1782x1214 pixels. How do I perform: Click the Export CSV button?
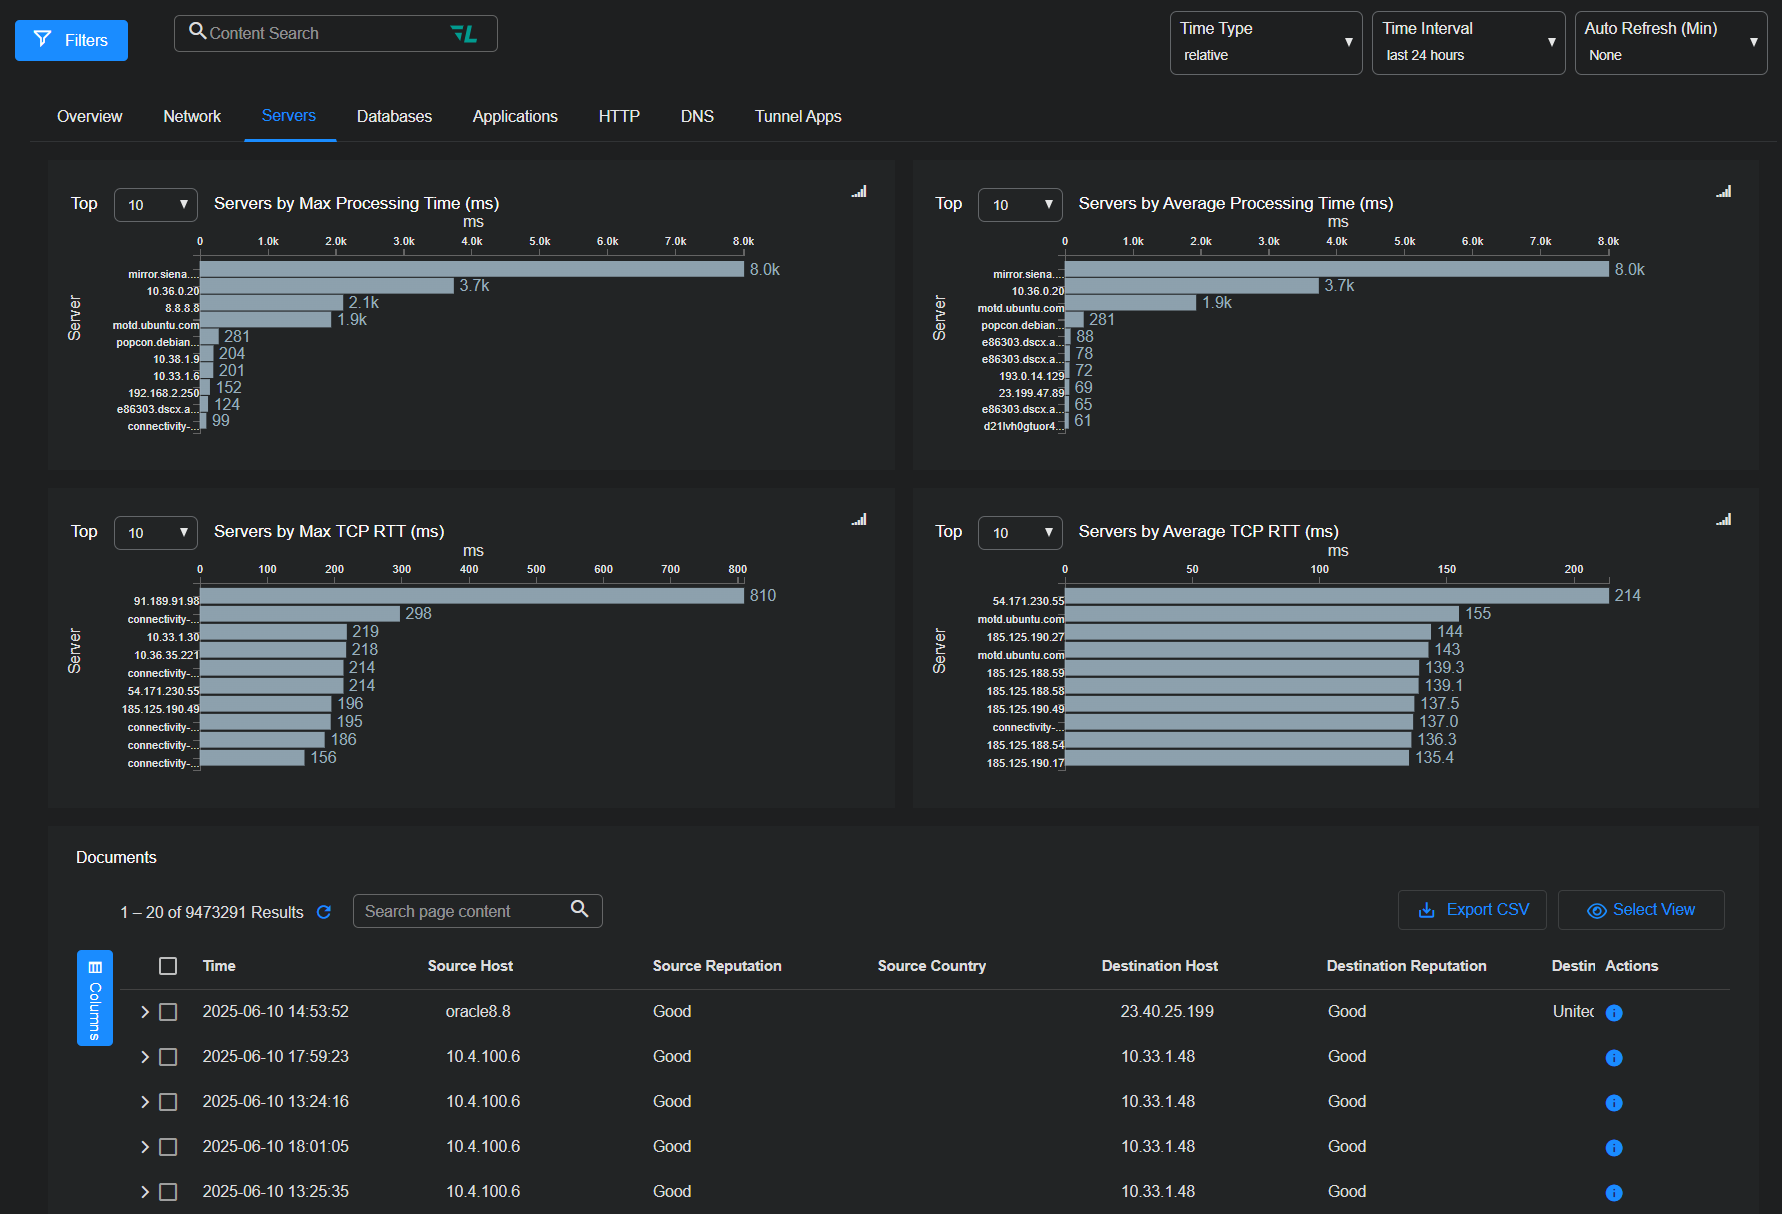pos(1472,910)
